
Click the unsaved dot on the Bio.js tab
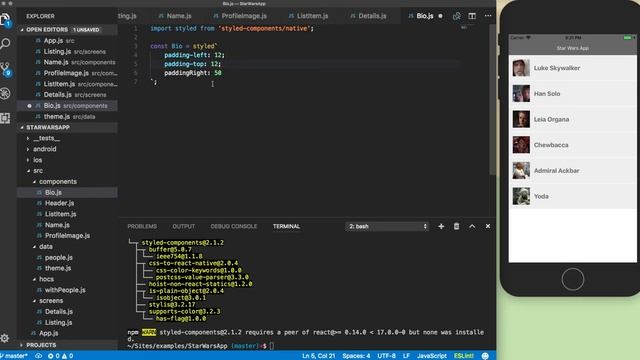(440, 16)
